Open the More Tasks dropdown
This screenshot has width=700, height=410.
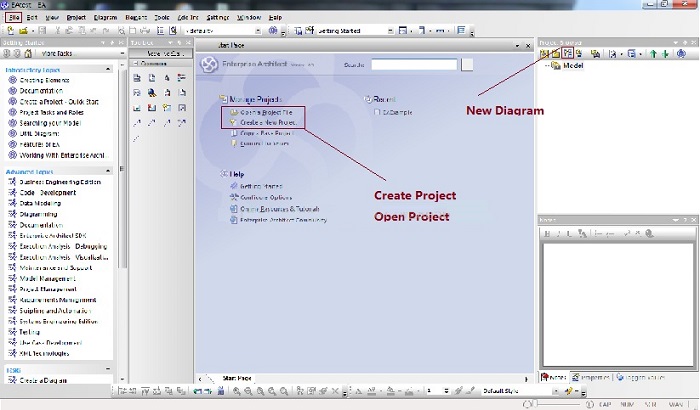82,53
